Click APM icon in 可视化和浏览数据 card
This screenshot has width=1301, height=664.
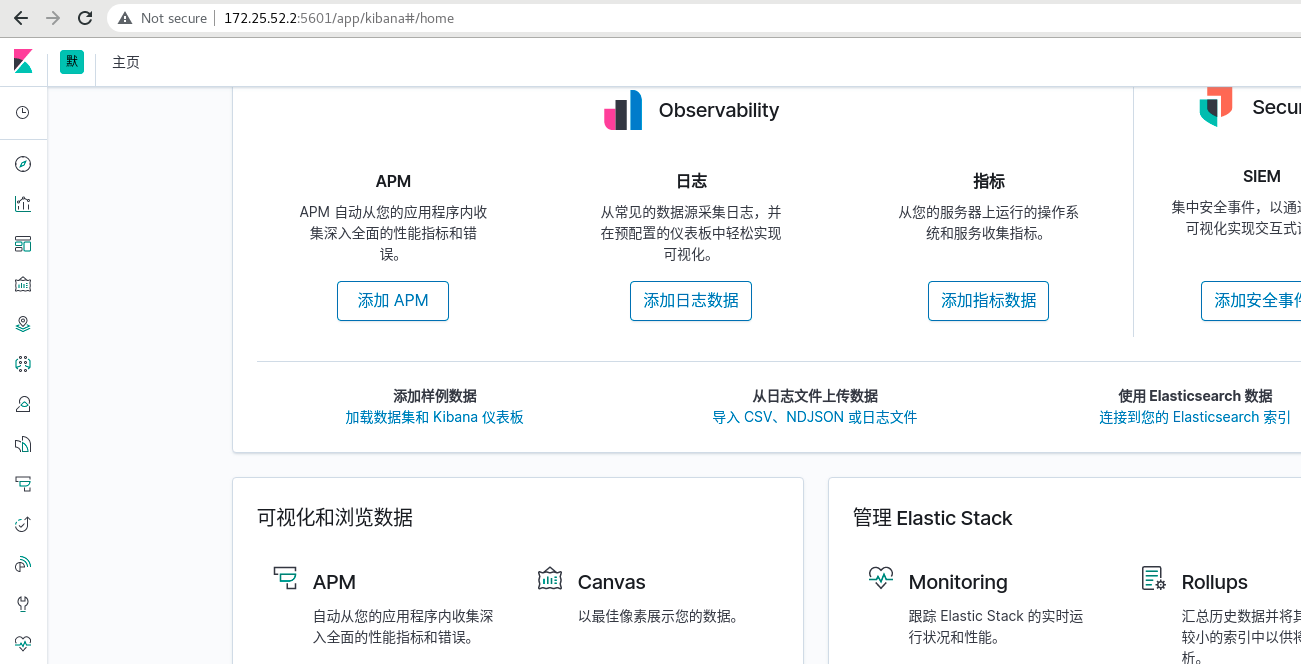285,578
